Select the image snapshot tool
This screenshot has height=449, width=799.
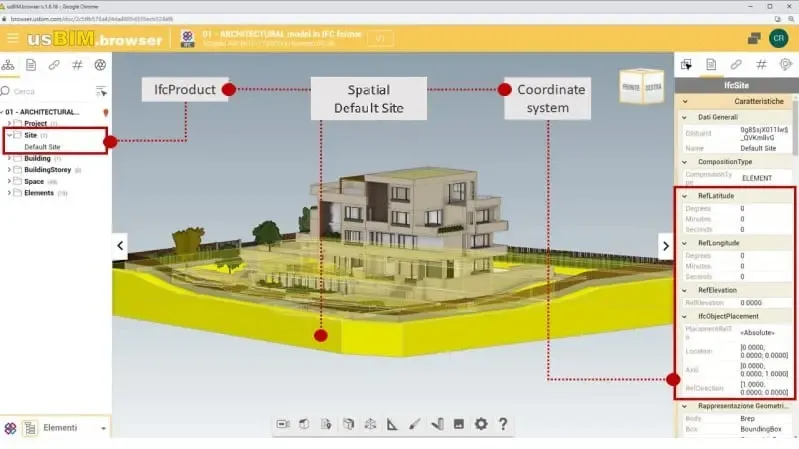click(459, 424)
